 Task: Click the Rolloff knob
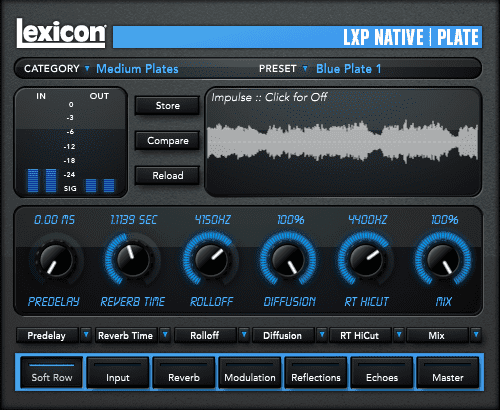pos(211,260)
